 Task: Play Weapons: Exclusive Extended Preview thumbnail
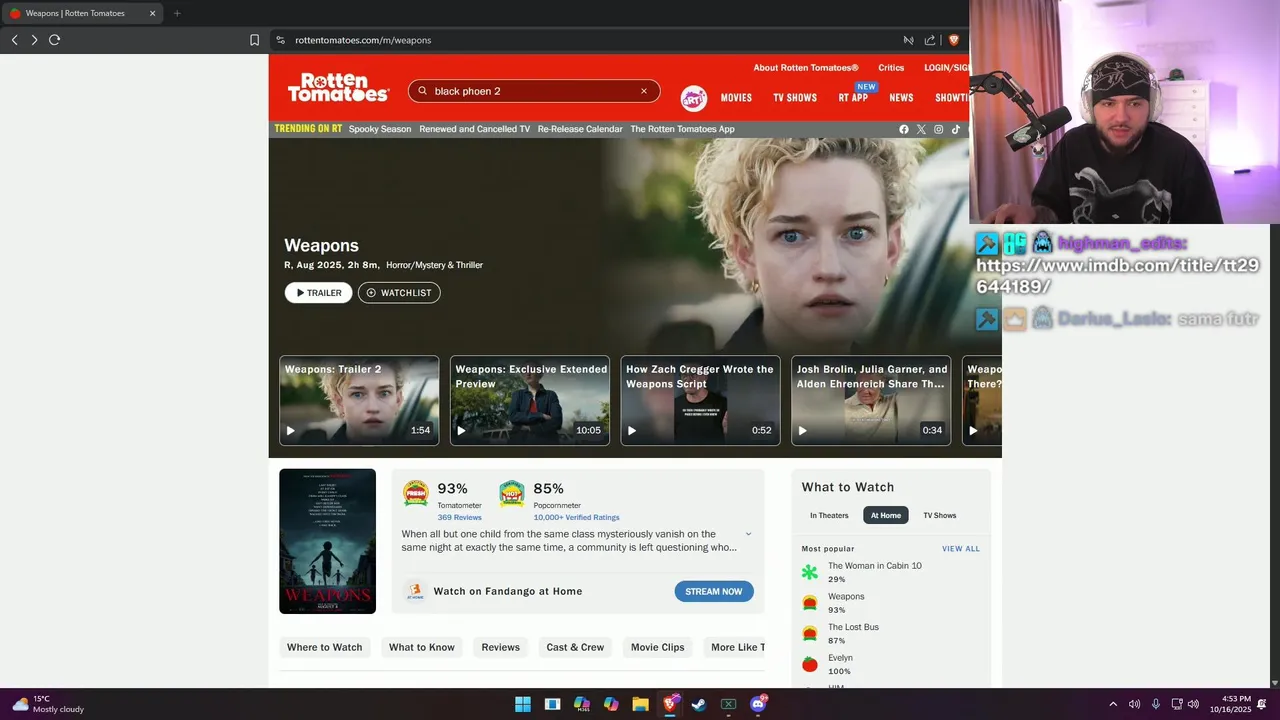[530, 401]
